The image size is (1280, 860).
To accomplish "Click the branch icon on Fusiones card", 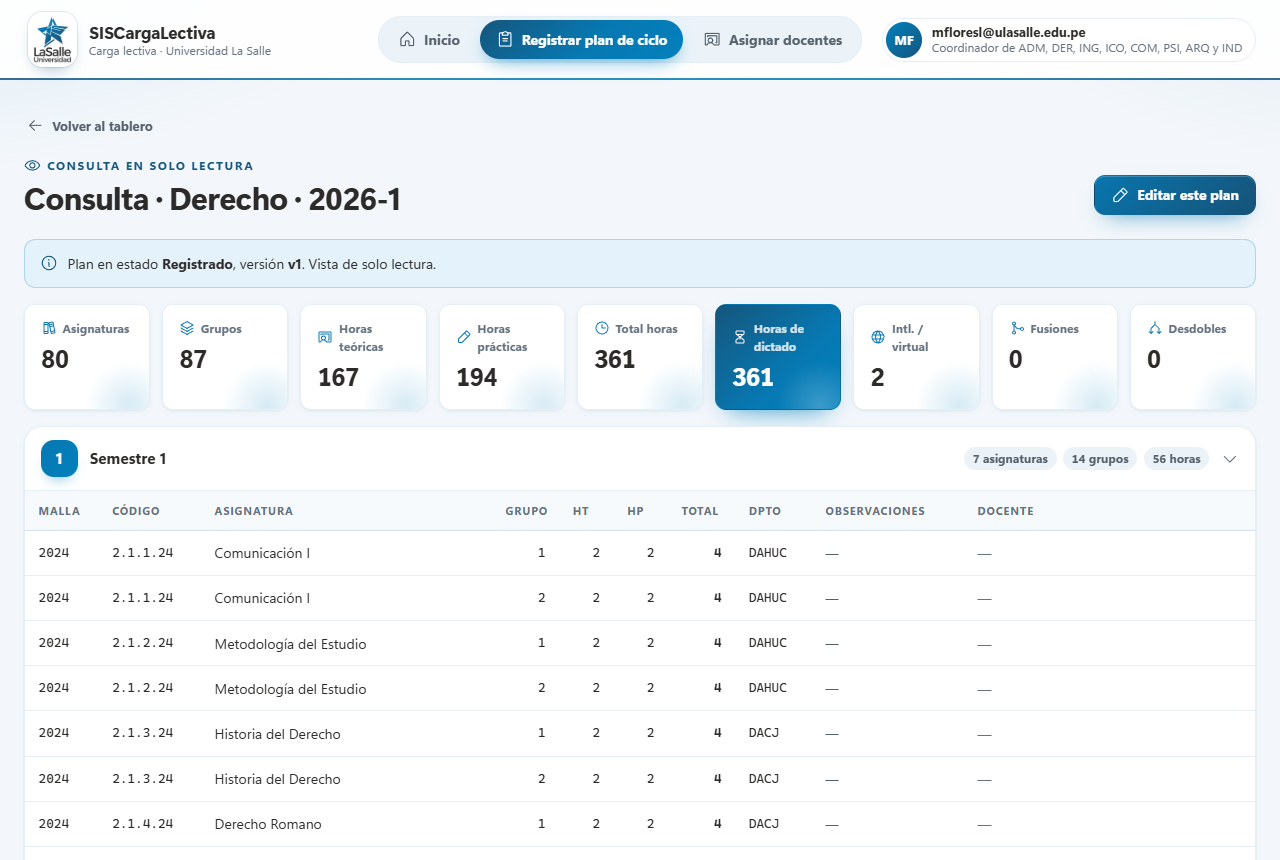I will 1017,328.
